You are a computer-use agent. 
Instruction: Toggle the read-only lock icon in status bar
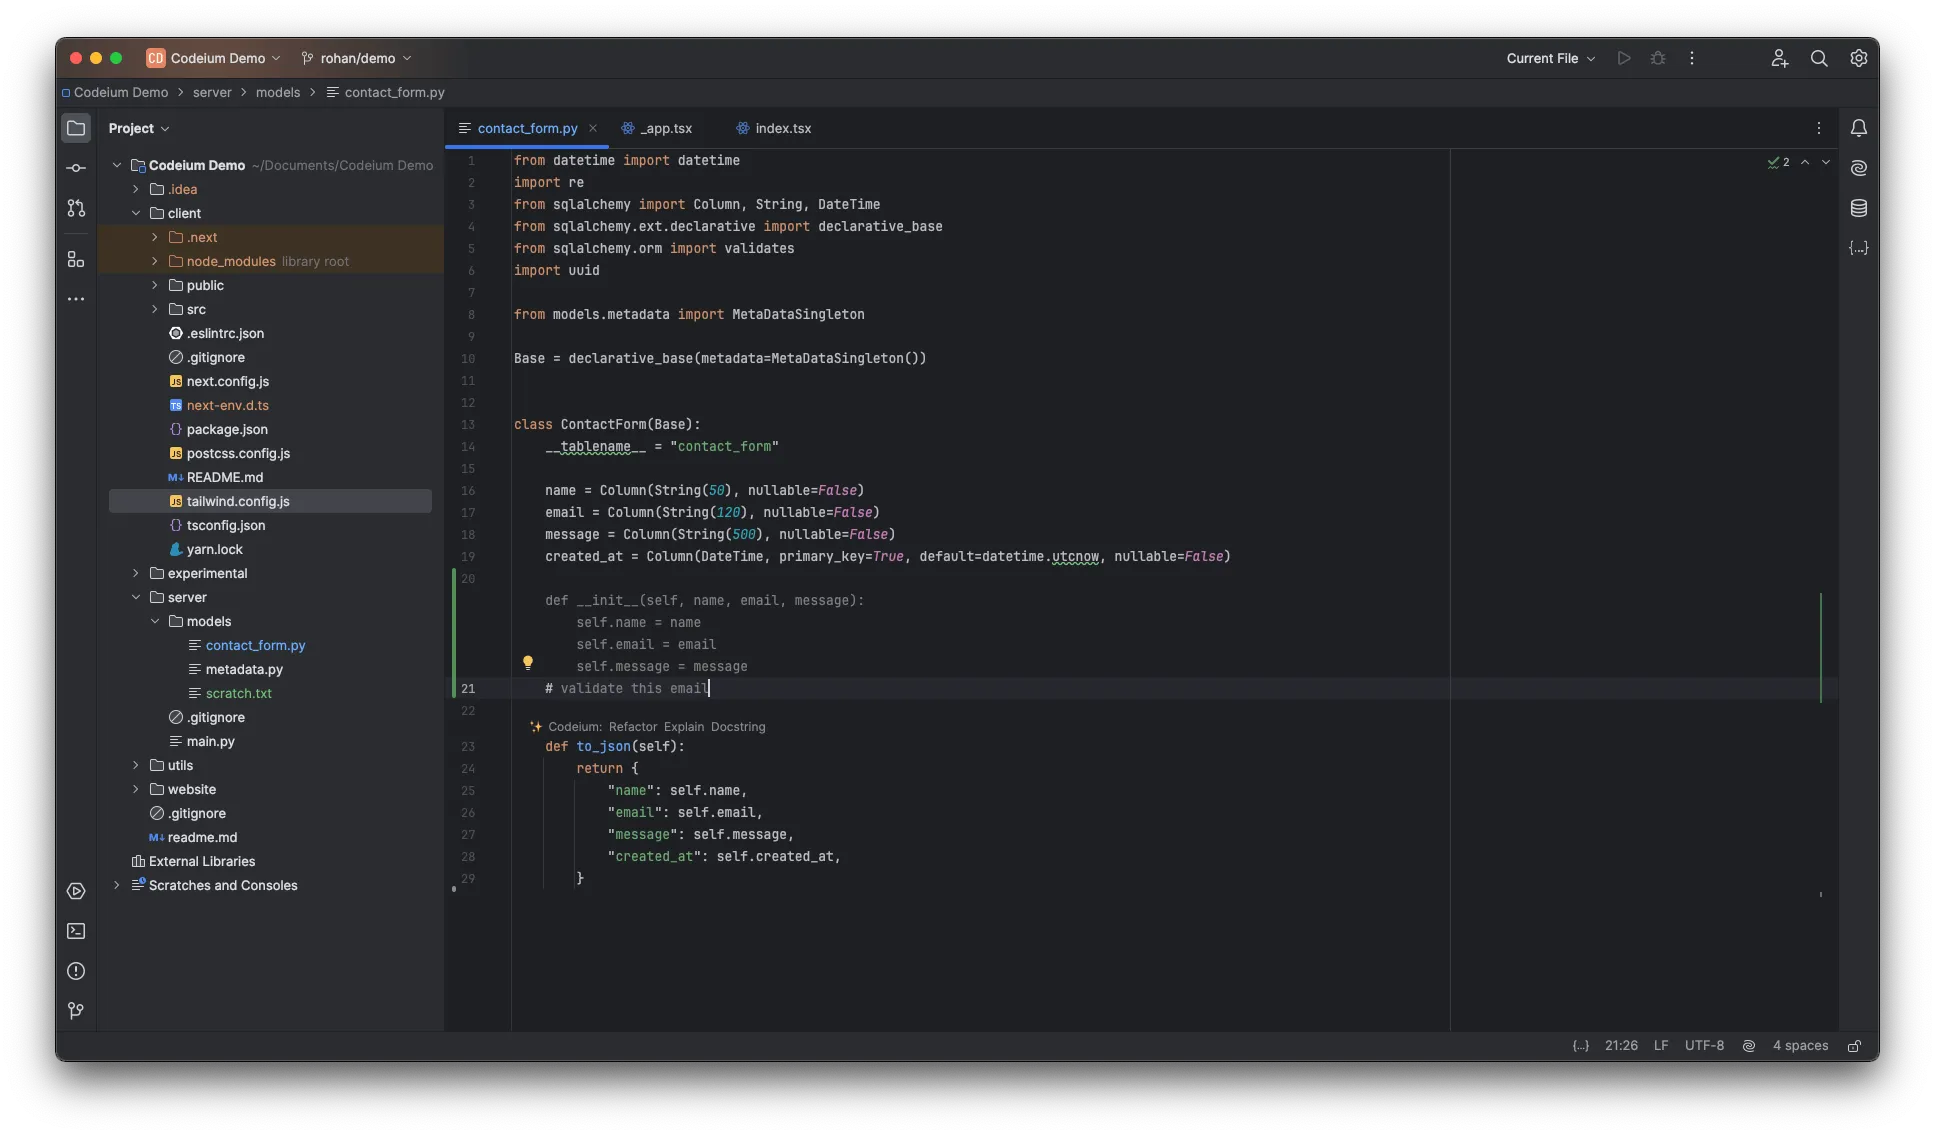(x=1854, y=1046)
